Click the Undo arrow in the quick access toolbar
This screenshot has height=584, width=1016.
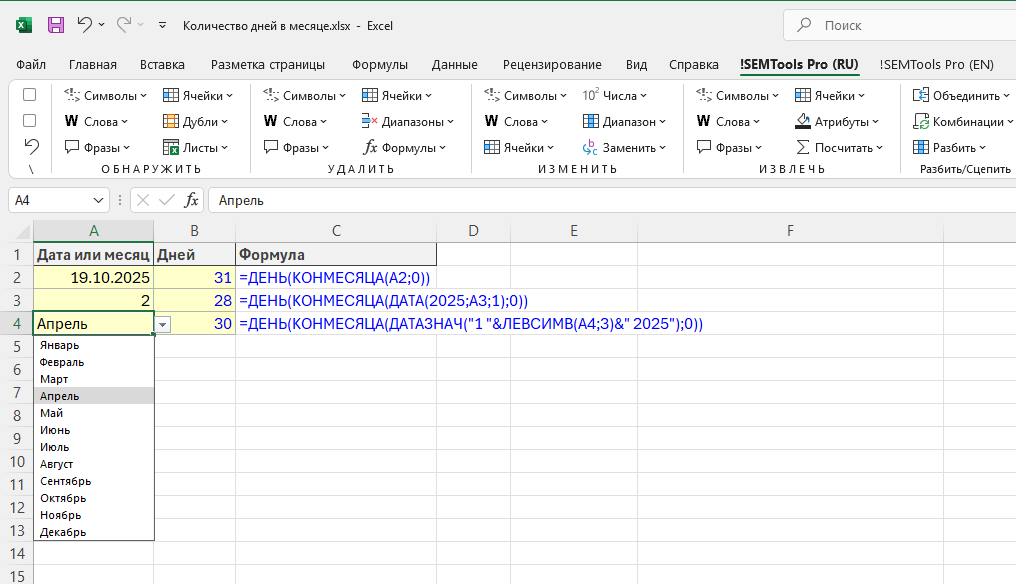click(x=84, y=25)
